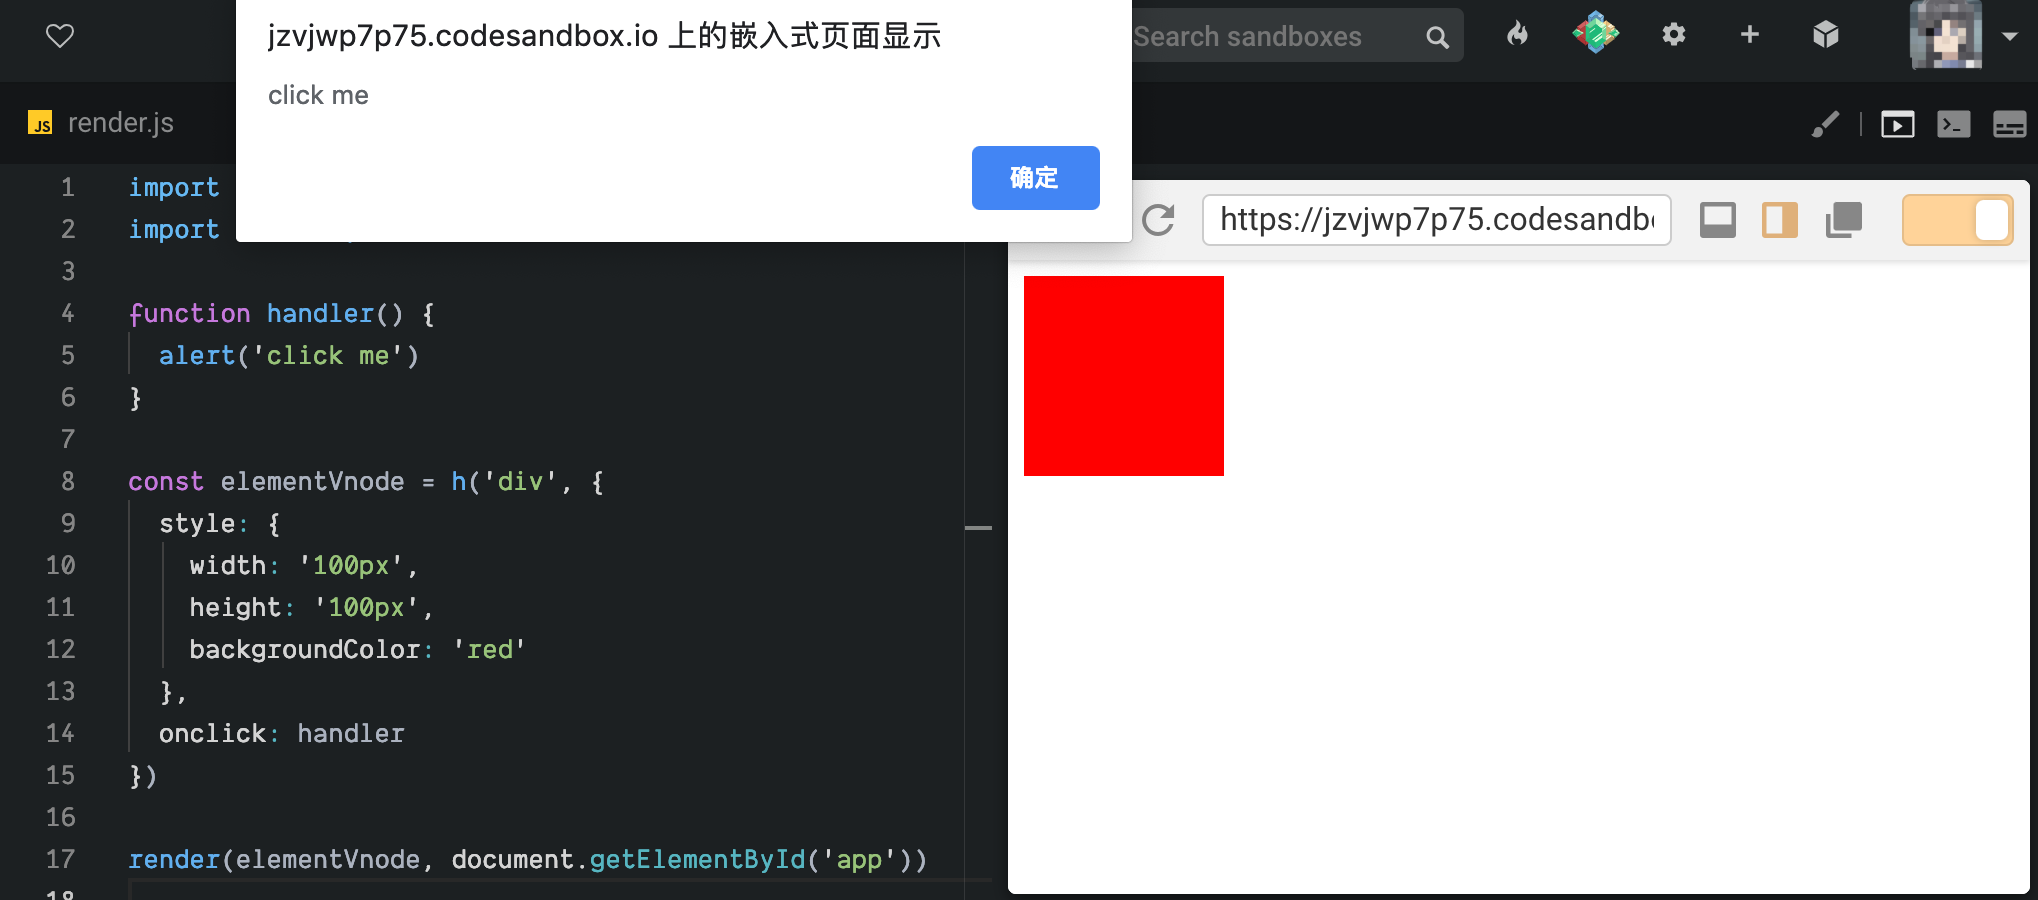This screenshot has width=2038, height=900.
Task: Open the flame explore icon
Action: [1517, 35]
